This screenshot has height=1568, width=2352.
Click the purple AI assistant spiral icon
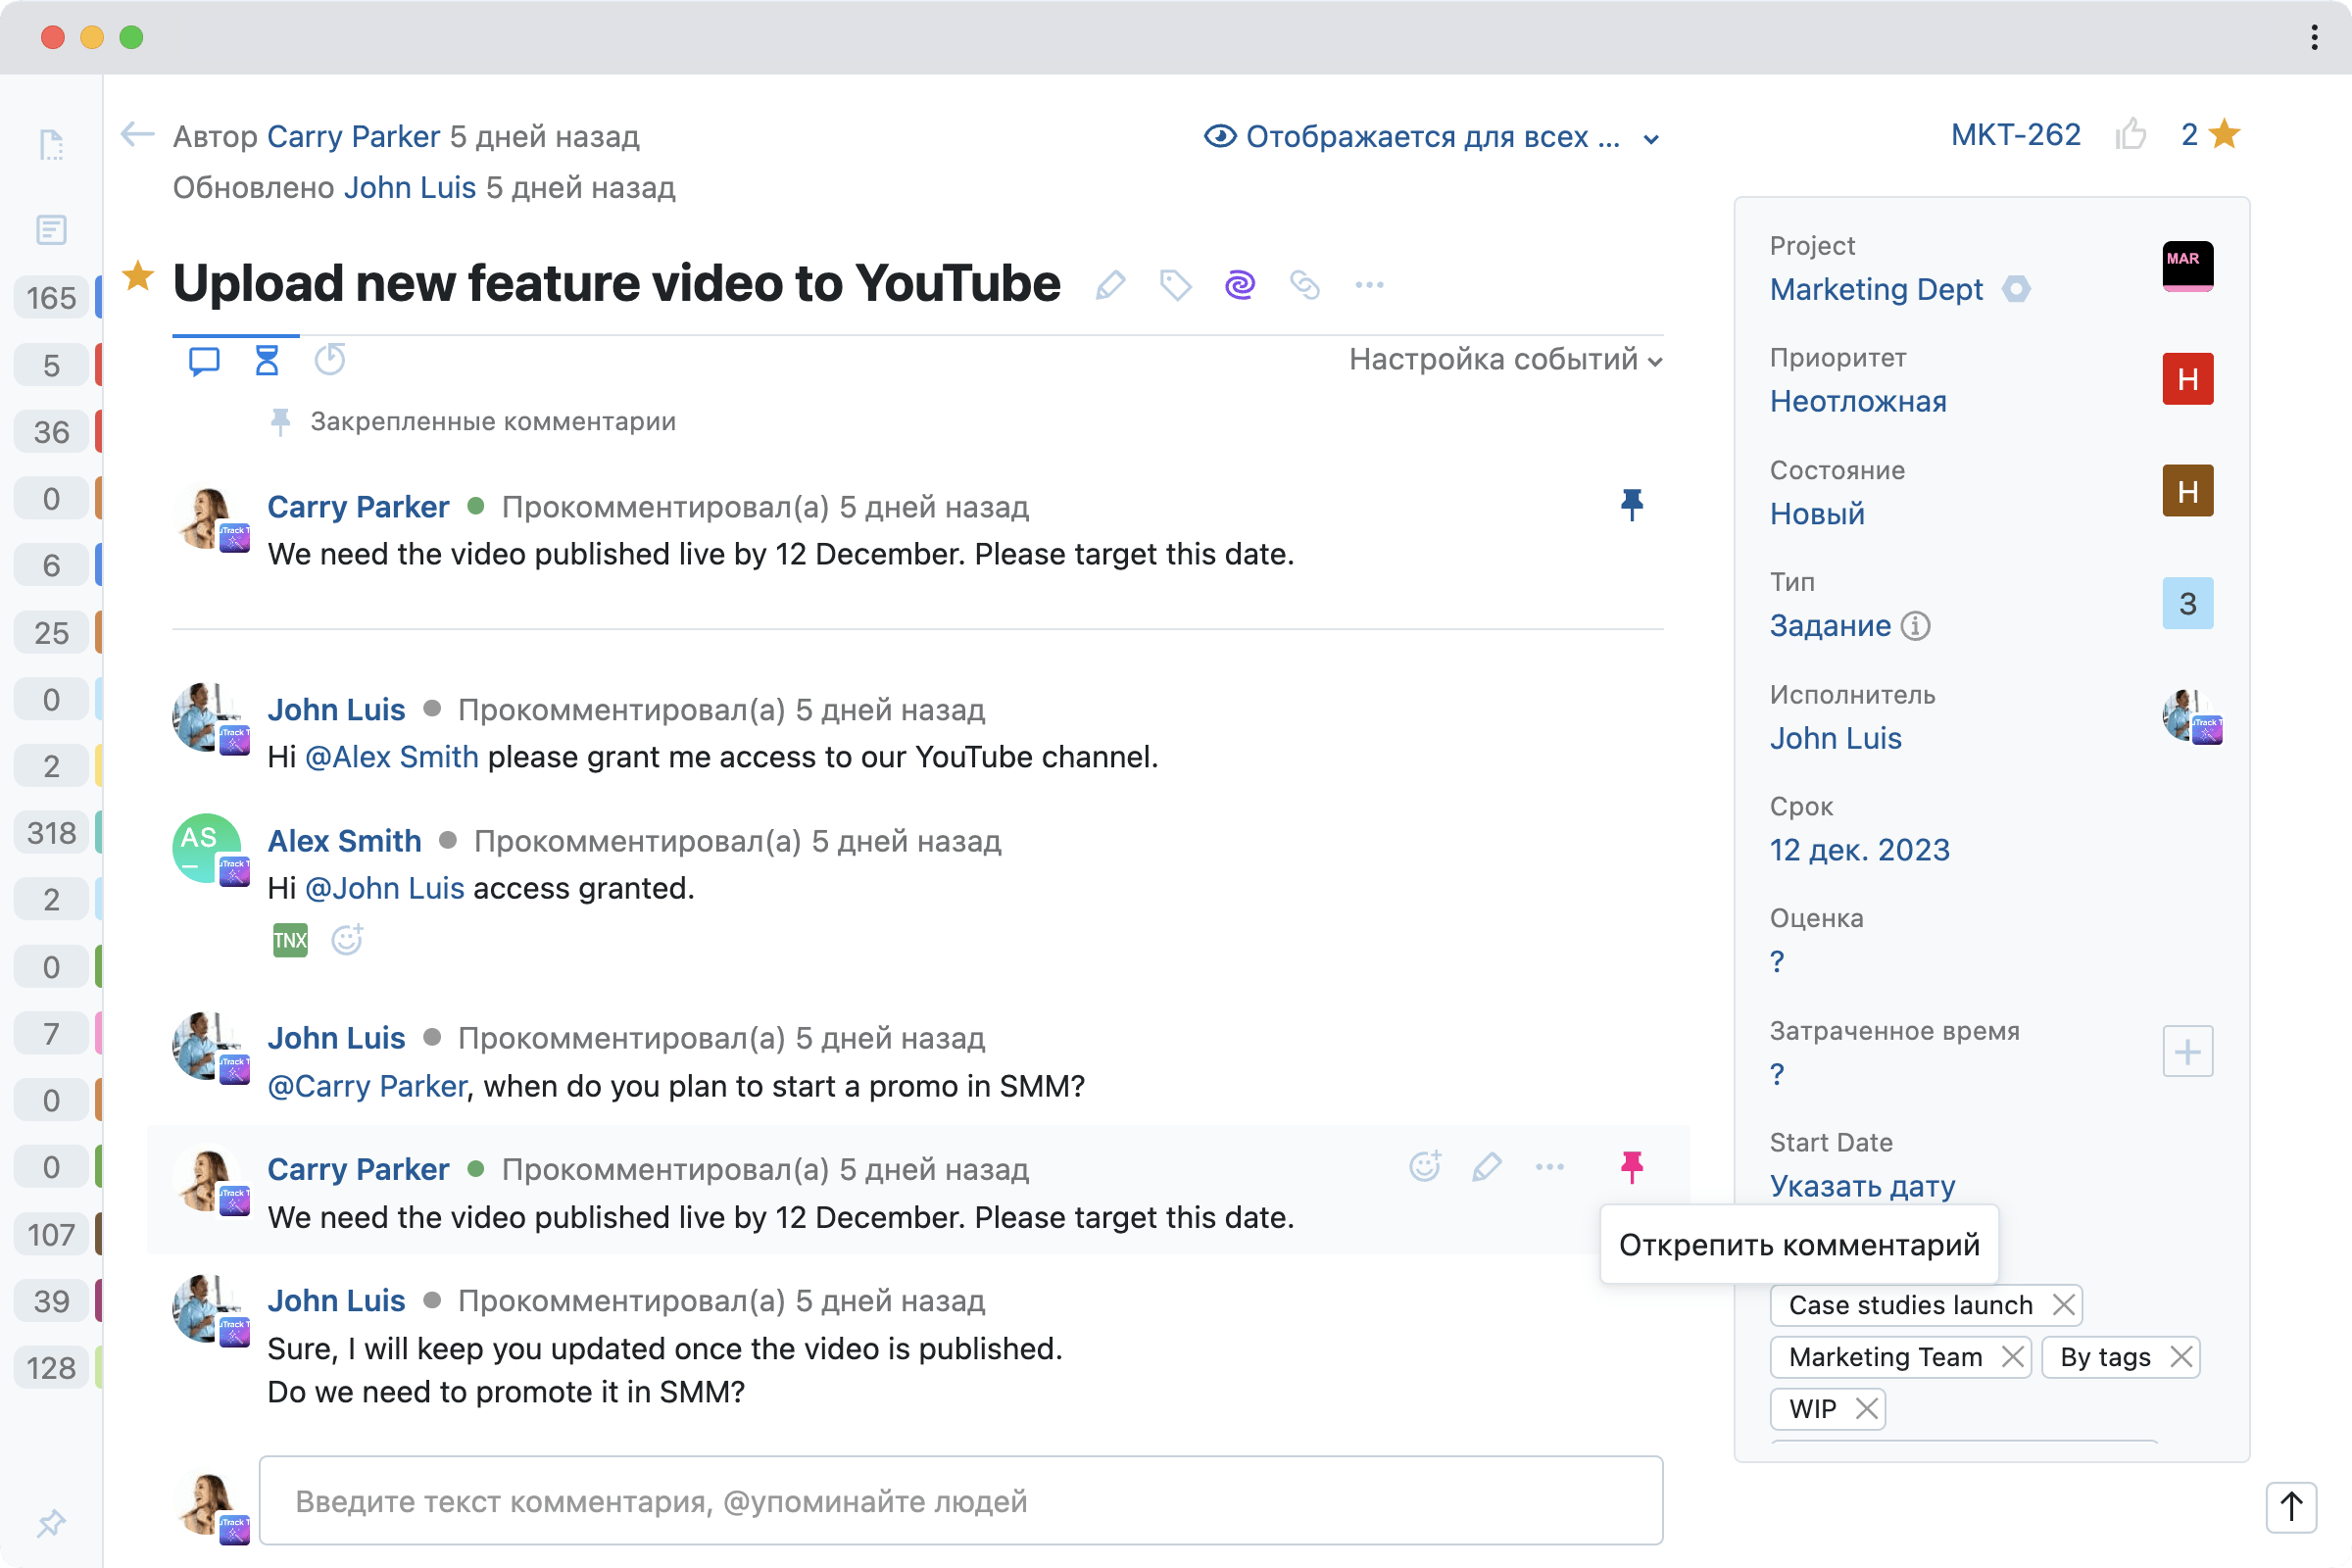[1239, 285]
